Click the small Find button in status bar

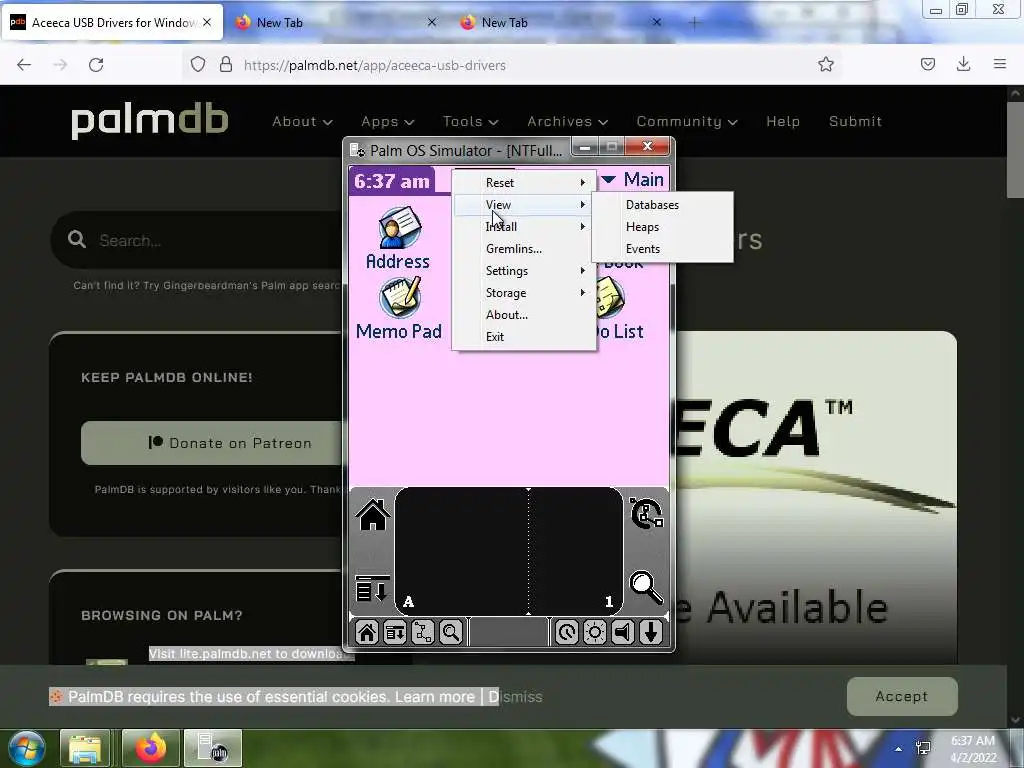click(x=451, y=632)
